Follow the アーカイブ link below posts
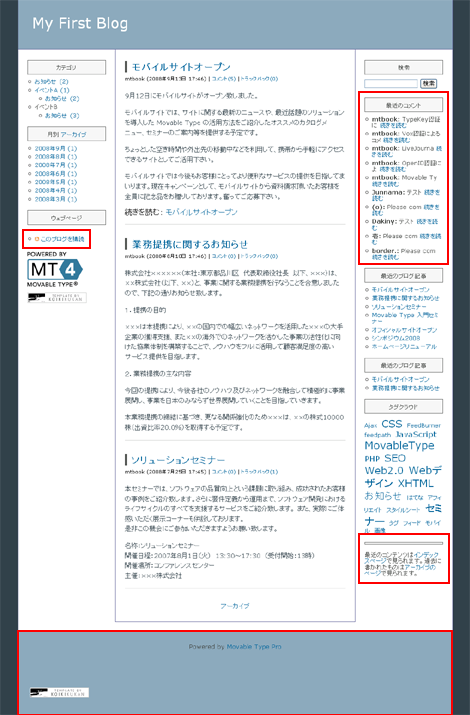 tap(235, 606)
